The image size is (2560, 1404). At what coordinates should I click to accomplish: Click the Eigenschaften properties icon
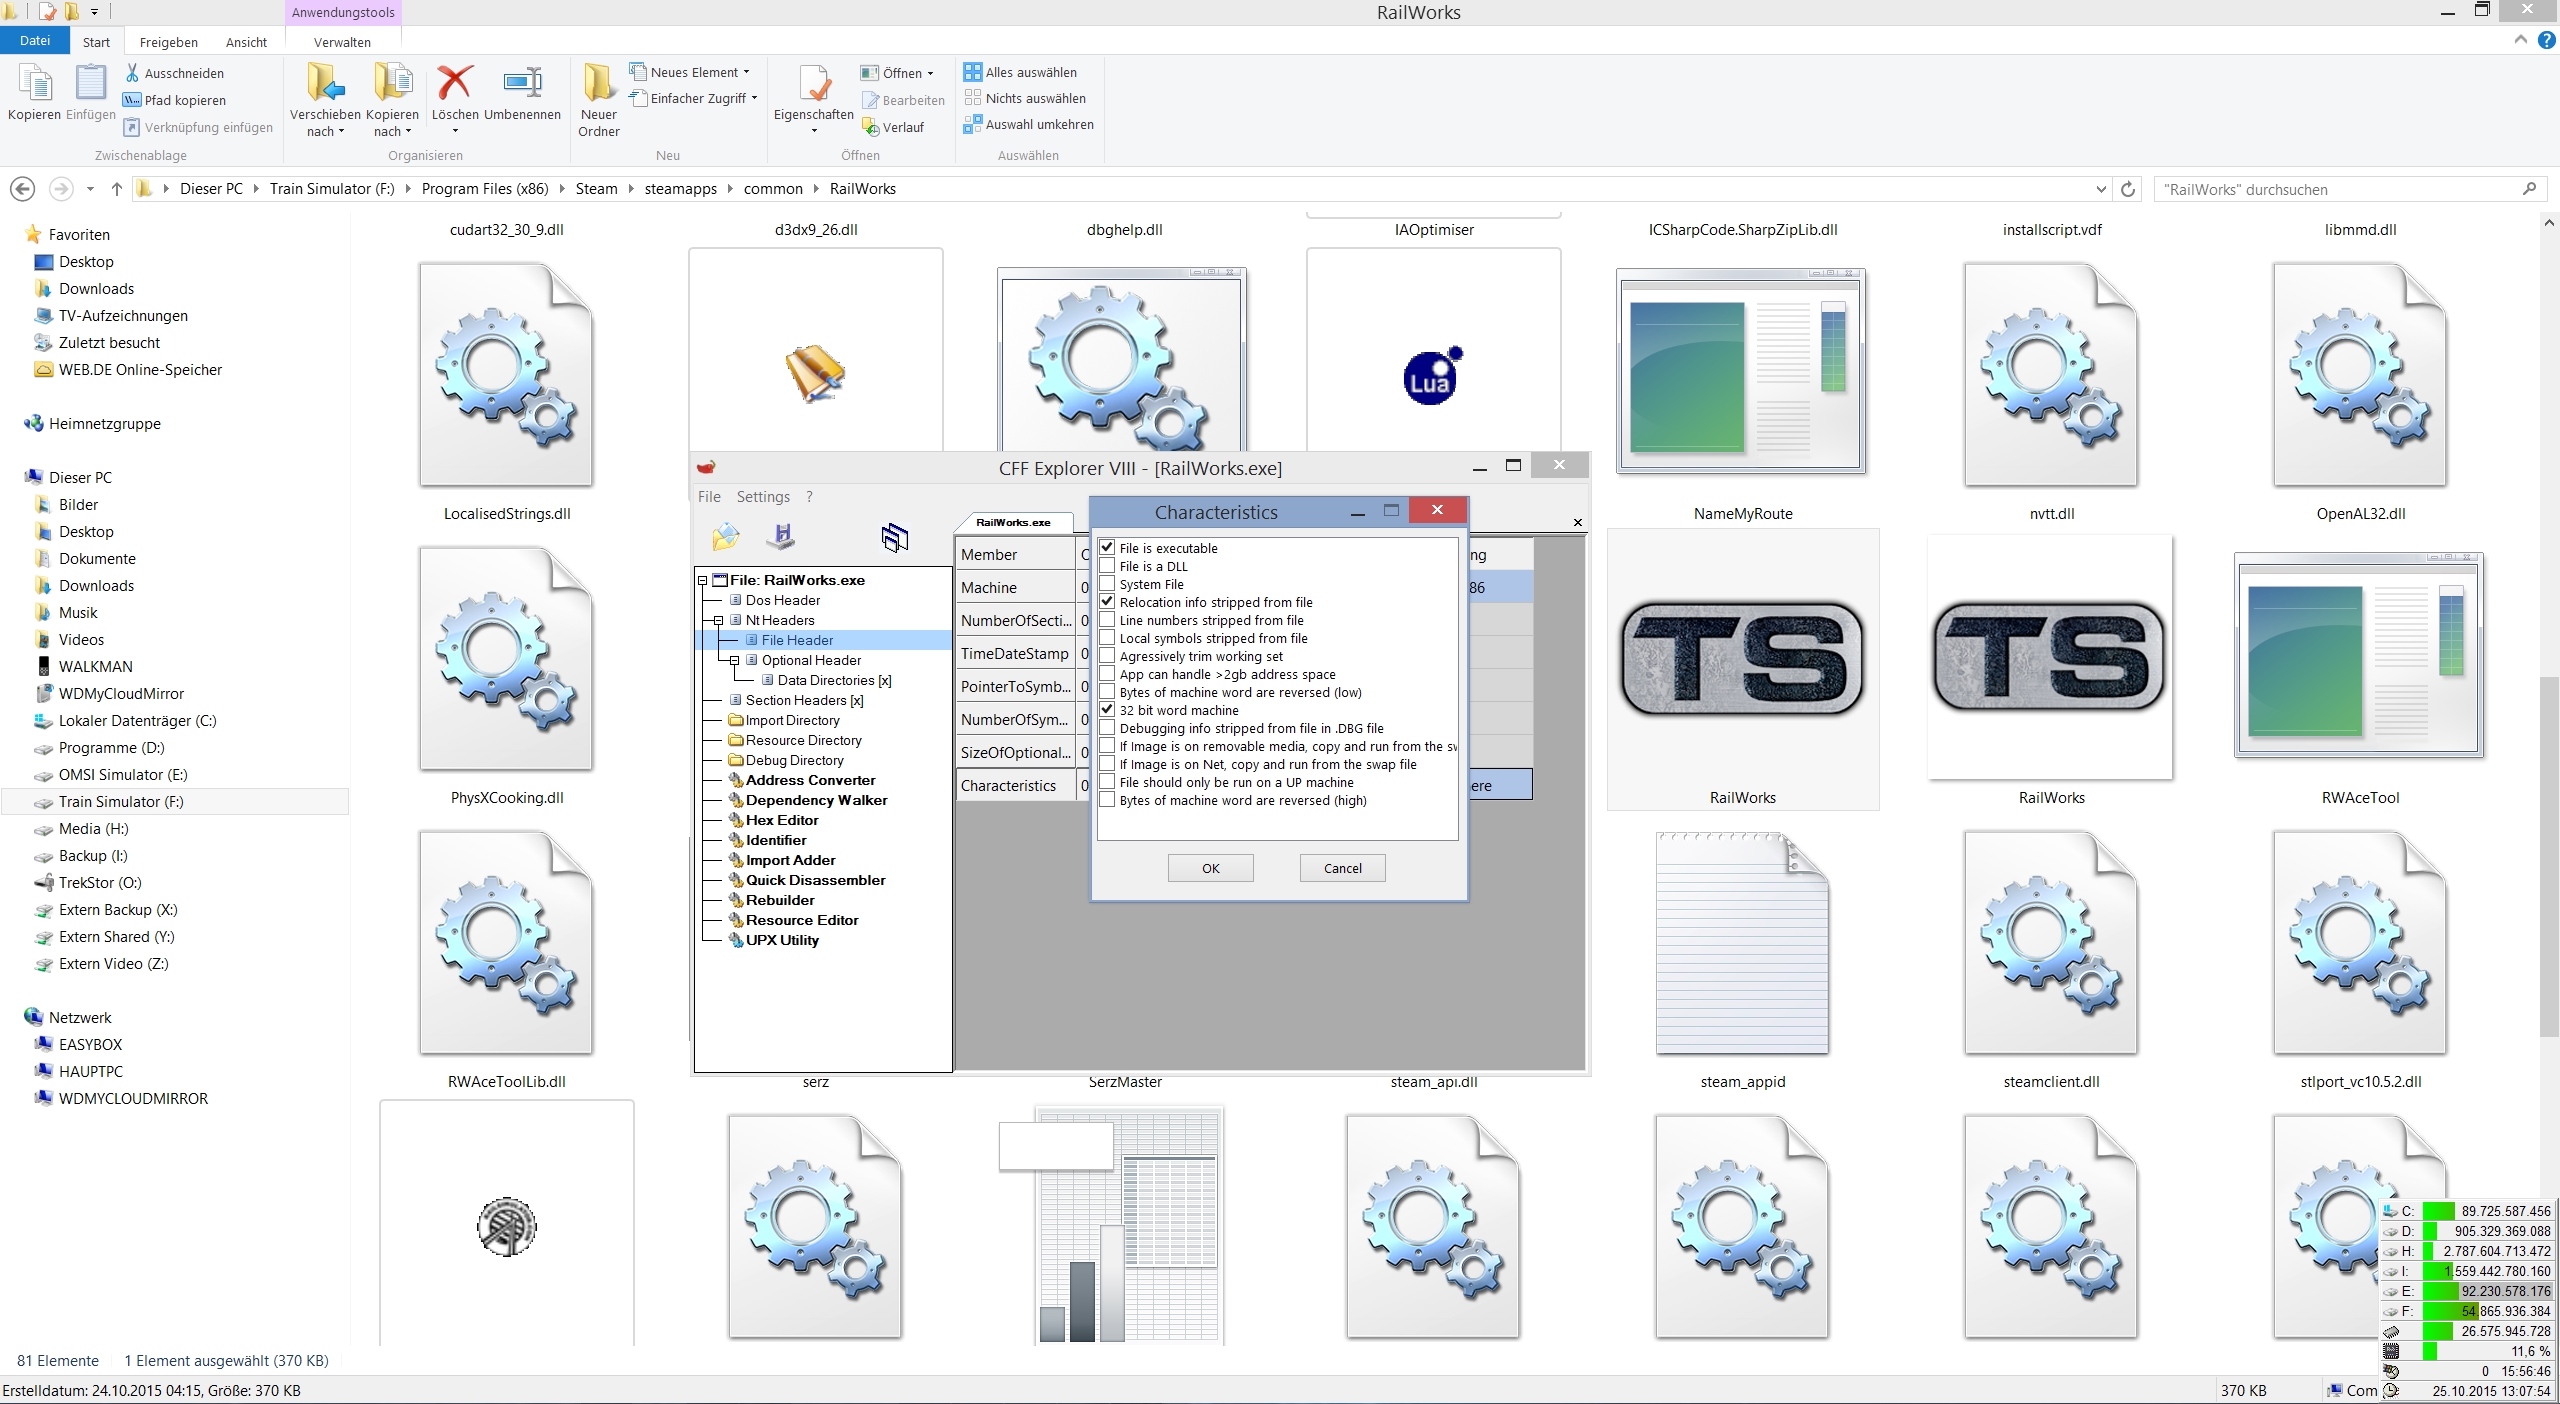[x=813, y=83]
